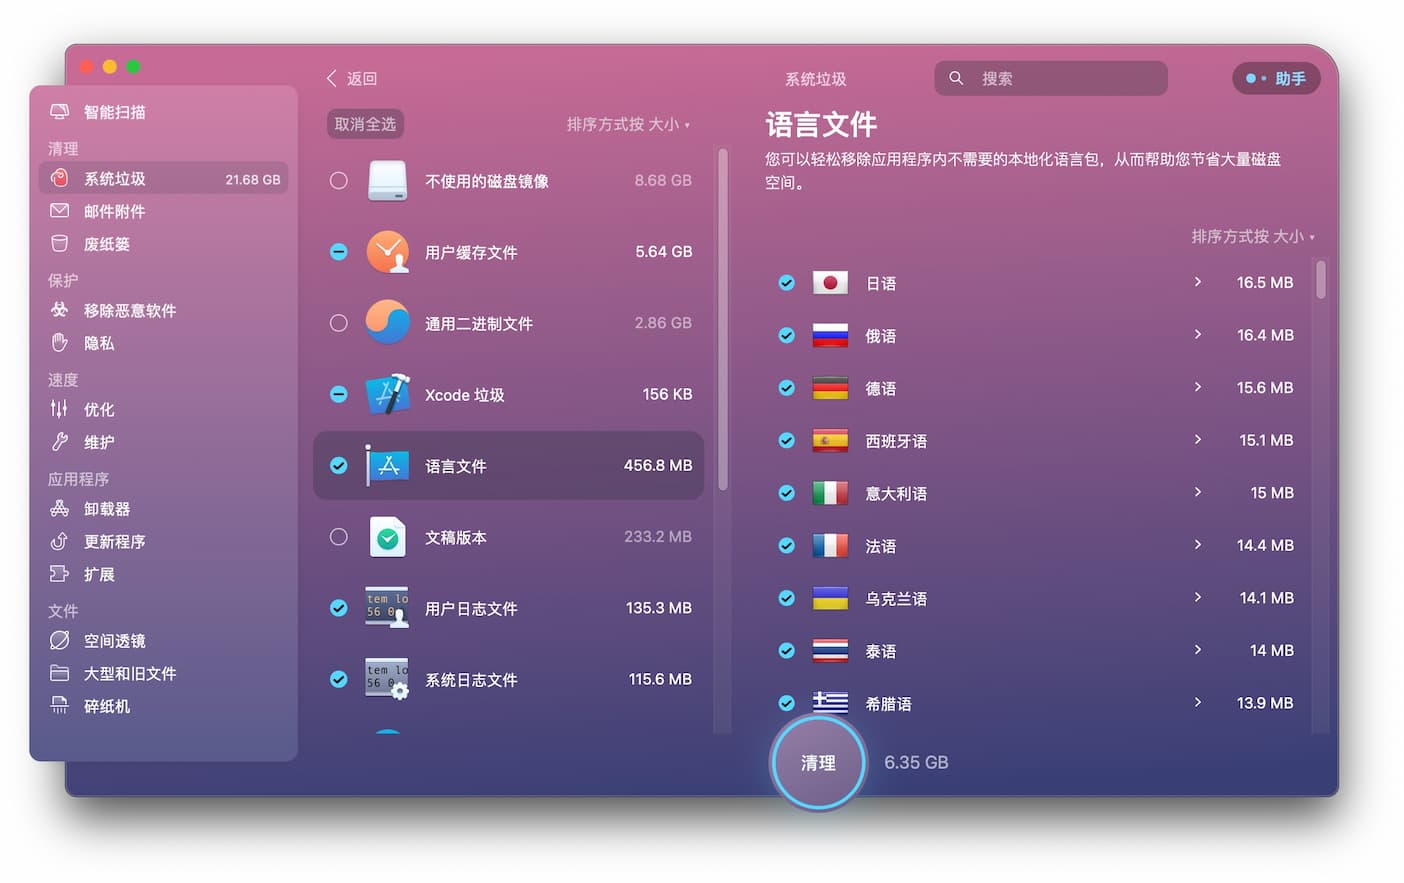The height and width of the screenshot is (883, 1404).
Task: Click the Russian flag icon for 俄语
Action: coord(830,335)
